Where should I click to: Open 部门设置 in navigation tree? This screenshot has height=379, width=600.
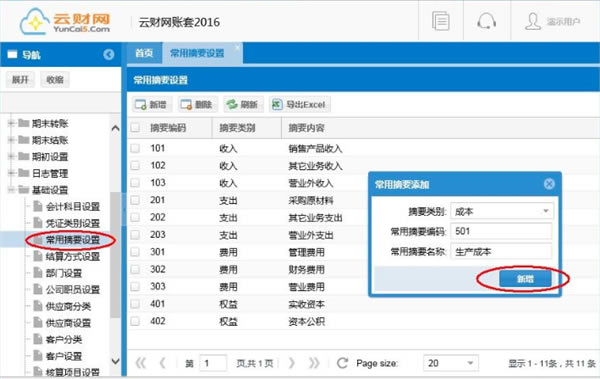(64, 273)
